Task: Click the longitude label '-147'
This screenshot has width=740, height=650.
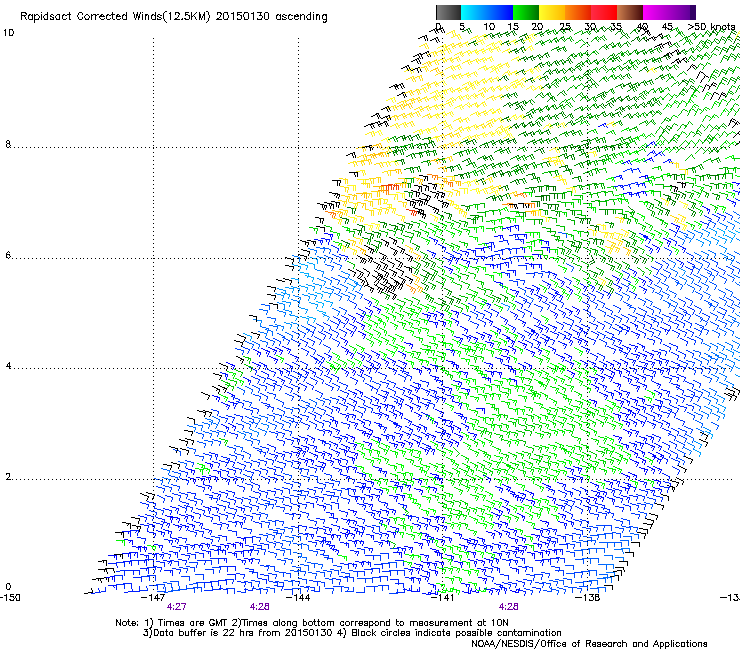Action: pos(153,598)
